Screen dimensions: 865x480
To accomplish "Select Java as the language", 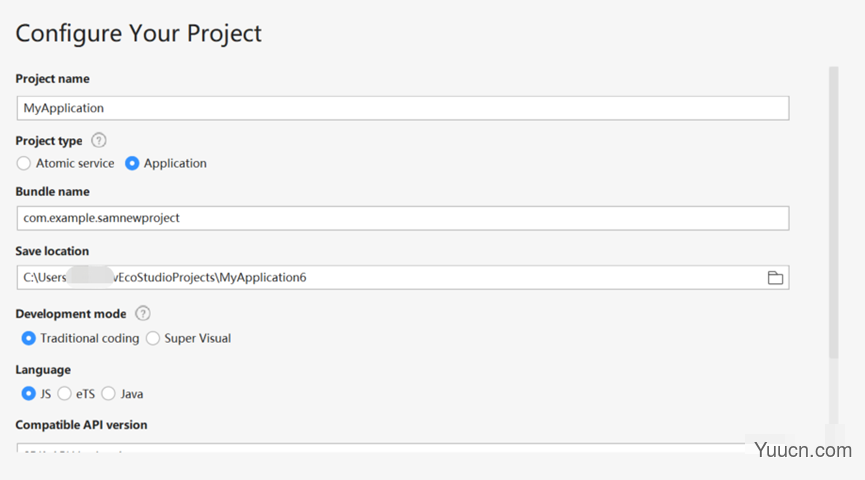I will 109,394.
